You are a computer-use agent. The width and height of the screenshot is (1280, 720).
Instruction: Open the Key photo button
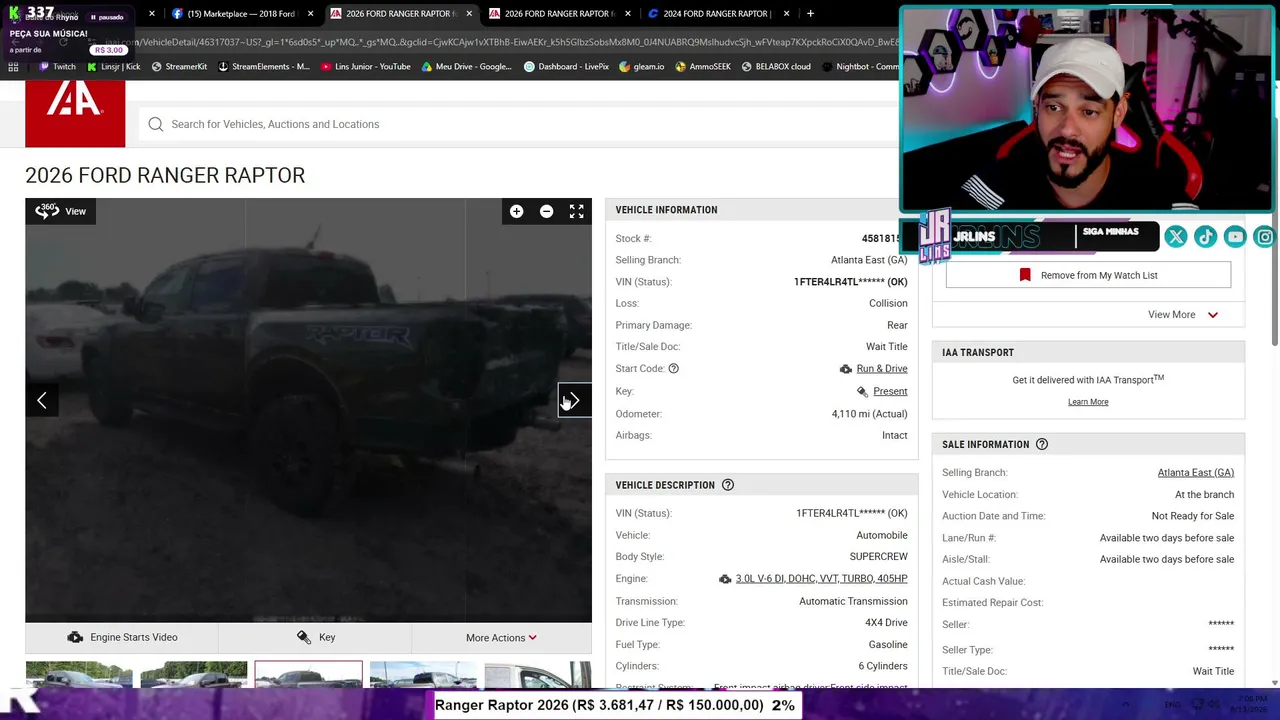click(x=315, y=637)
